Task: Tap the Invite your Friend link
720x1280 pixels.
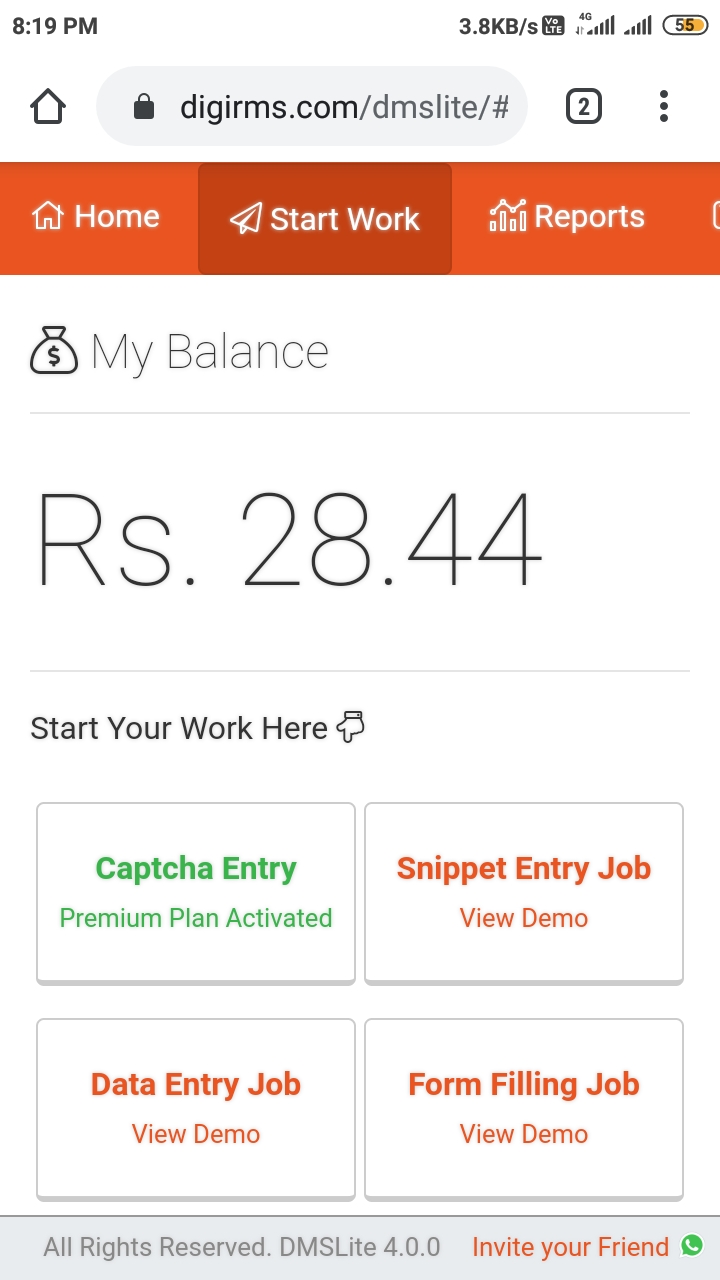Action: coord(570,1247)
